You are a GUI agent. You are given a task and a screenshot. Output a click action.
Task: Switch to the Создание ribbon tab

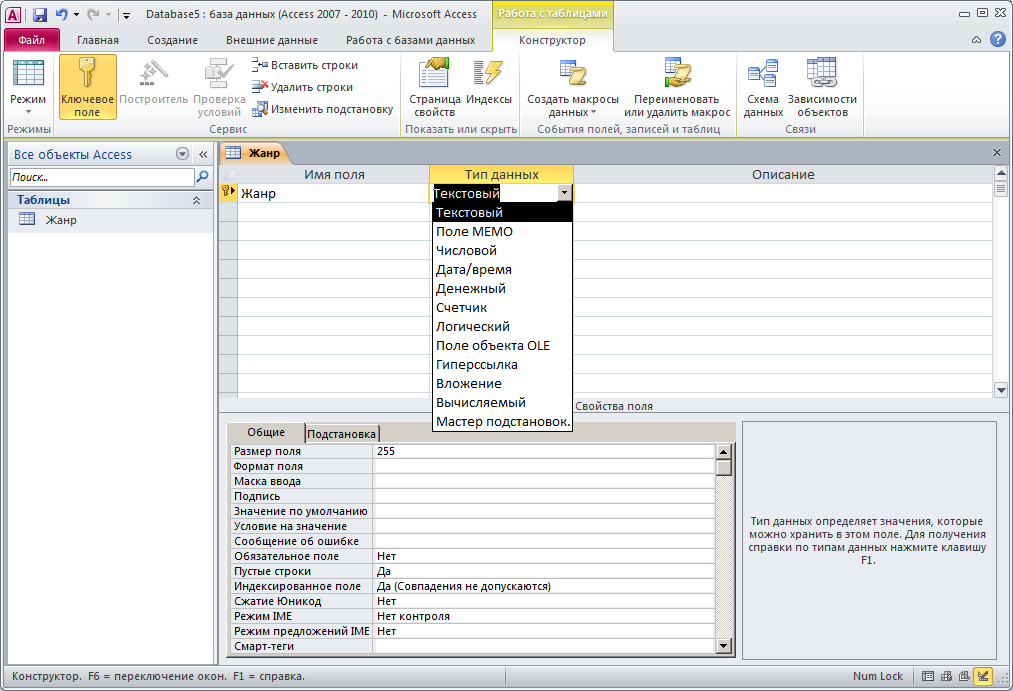pyautogui.click(x=172, y=40)
